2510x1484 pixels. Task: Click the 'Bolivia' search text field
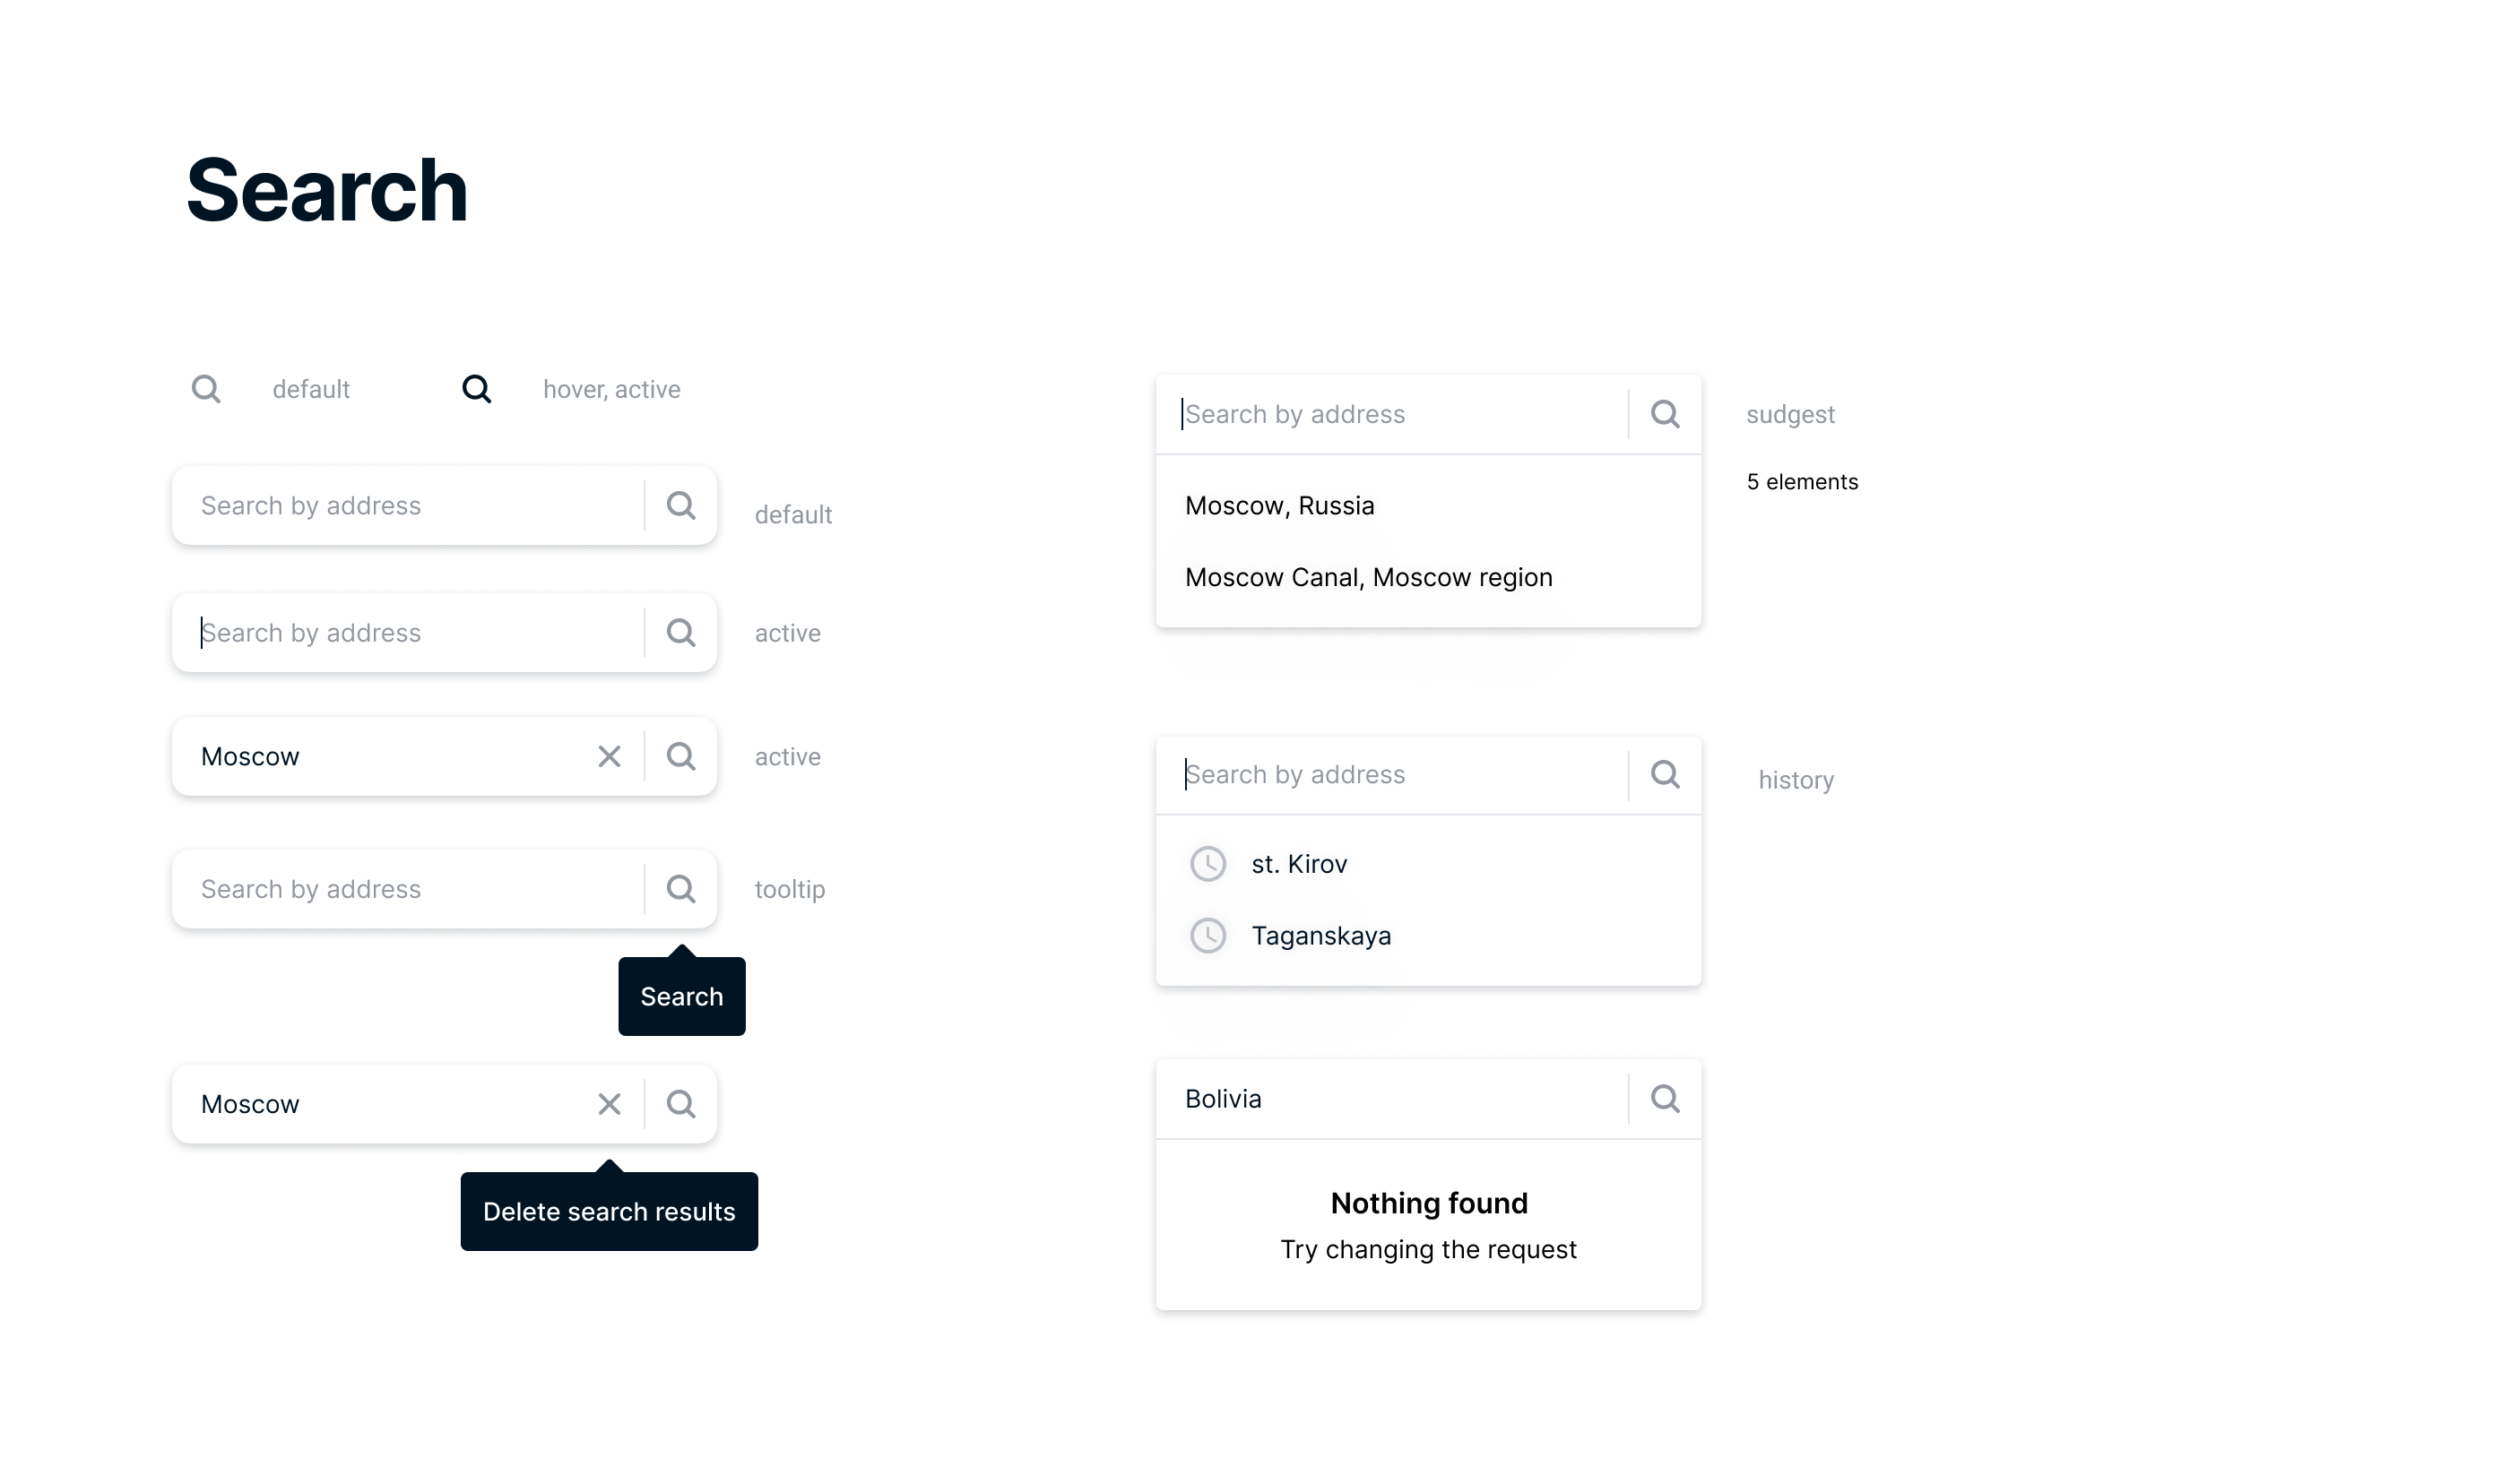pos(1390,1099)
